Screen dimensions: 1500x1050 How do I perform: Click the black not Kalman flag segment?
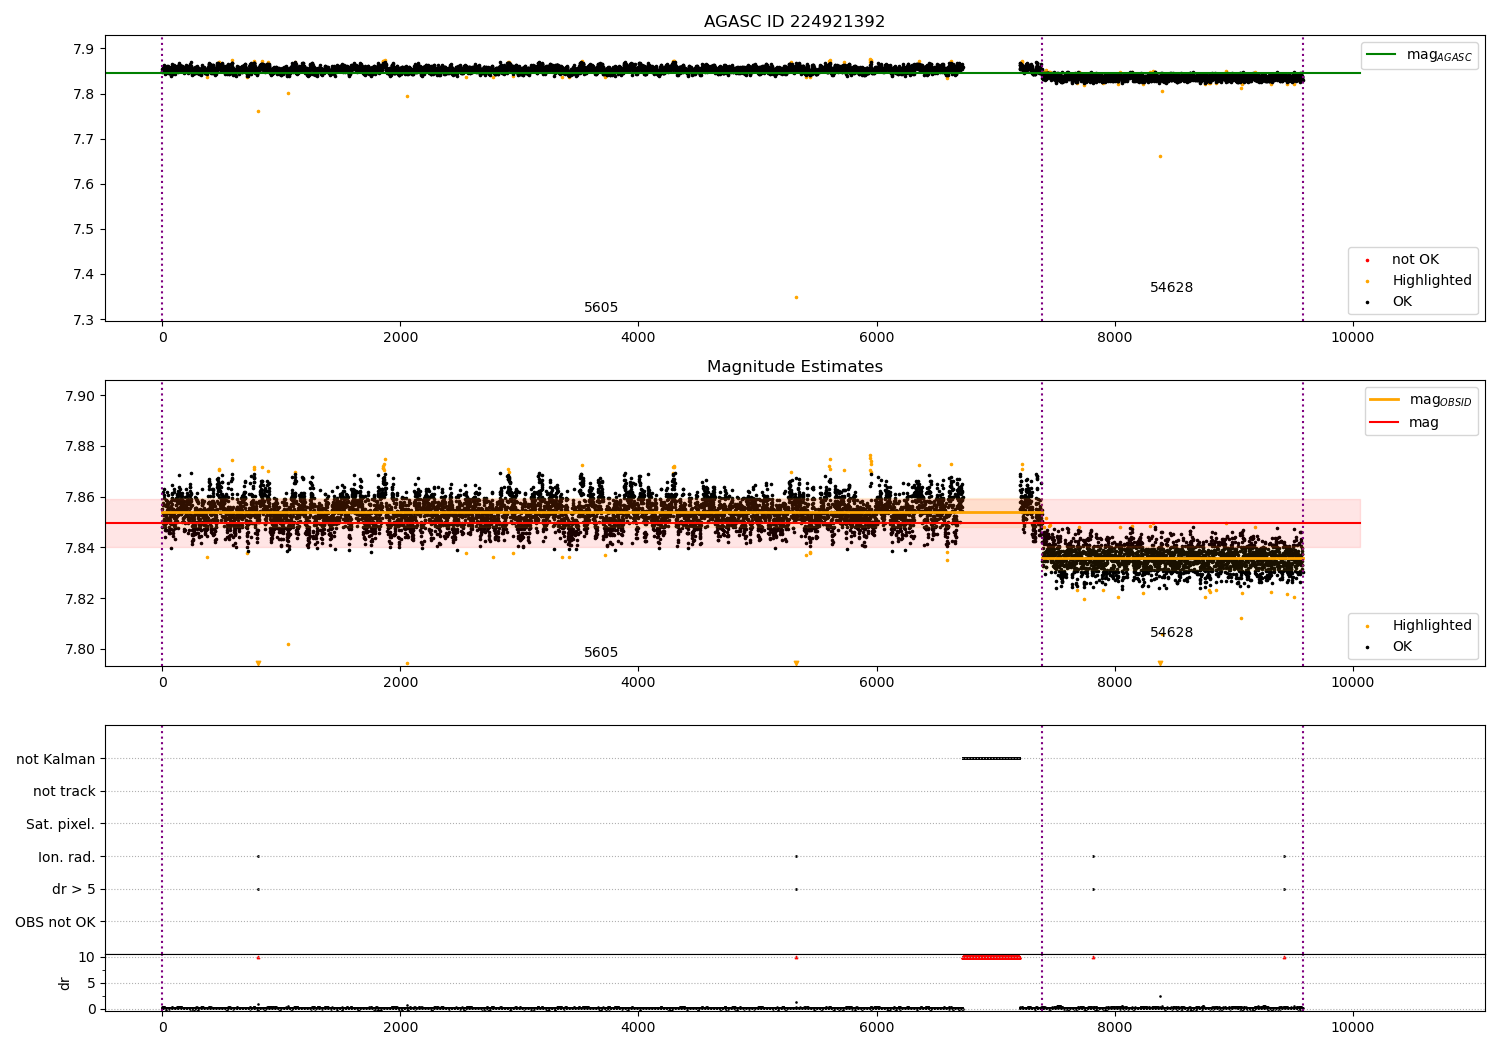pyautogui.click(x=991, y=758)
